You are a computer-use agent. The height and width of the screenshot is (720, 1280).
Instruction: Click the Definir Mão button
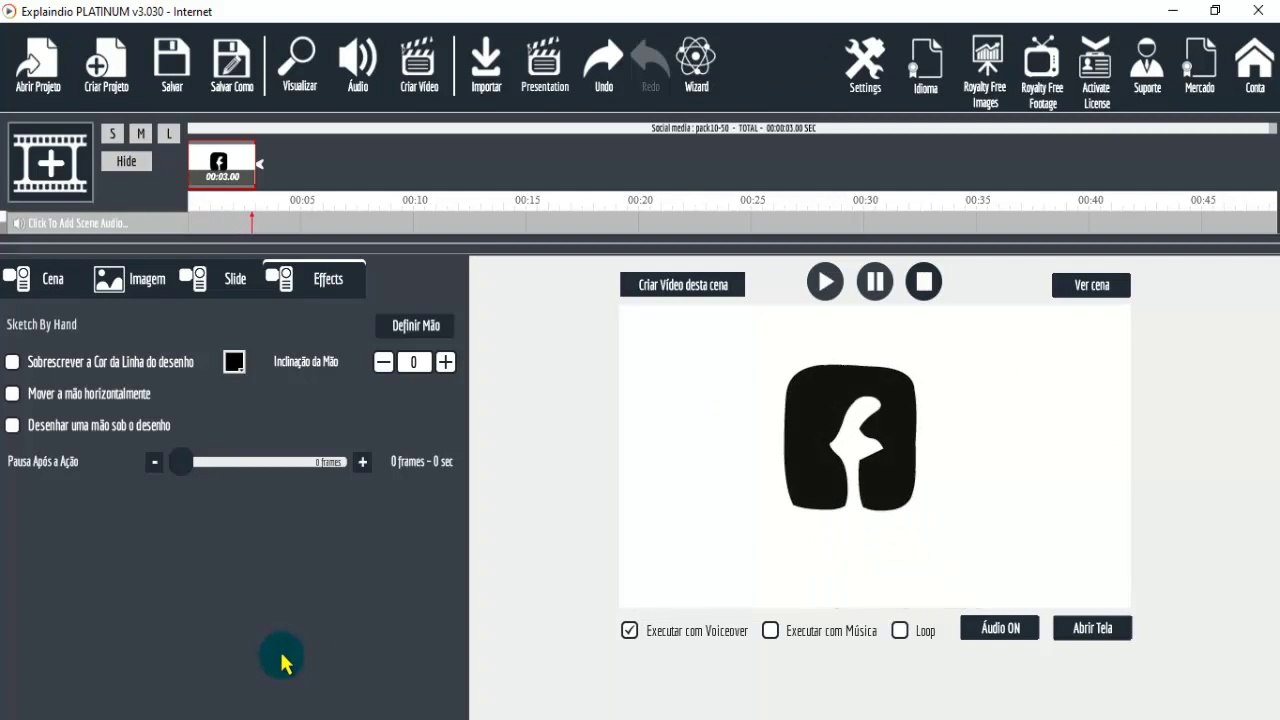tap(415, 326)
